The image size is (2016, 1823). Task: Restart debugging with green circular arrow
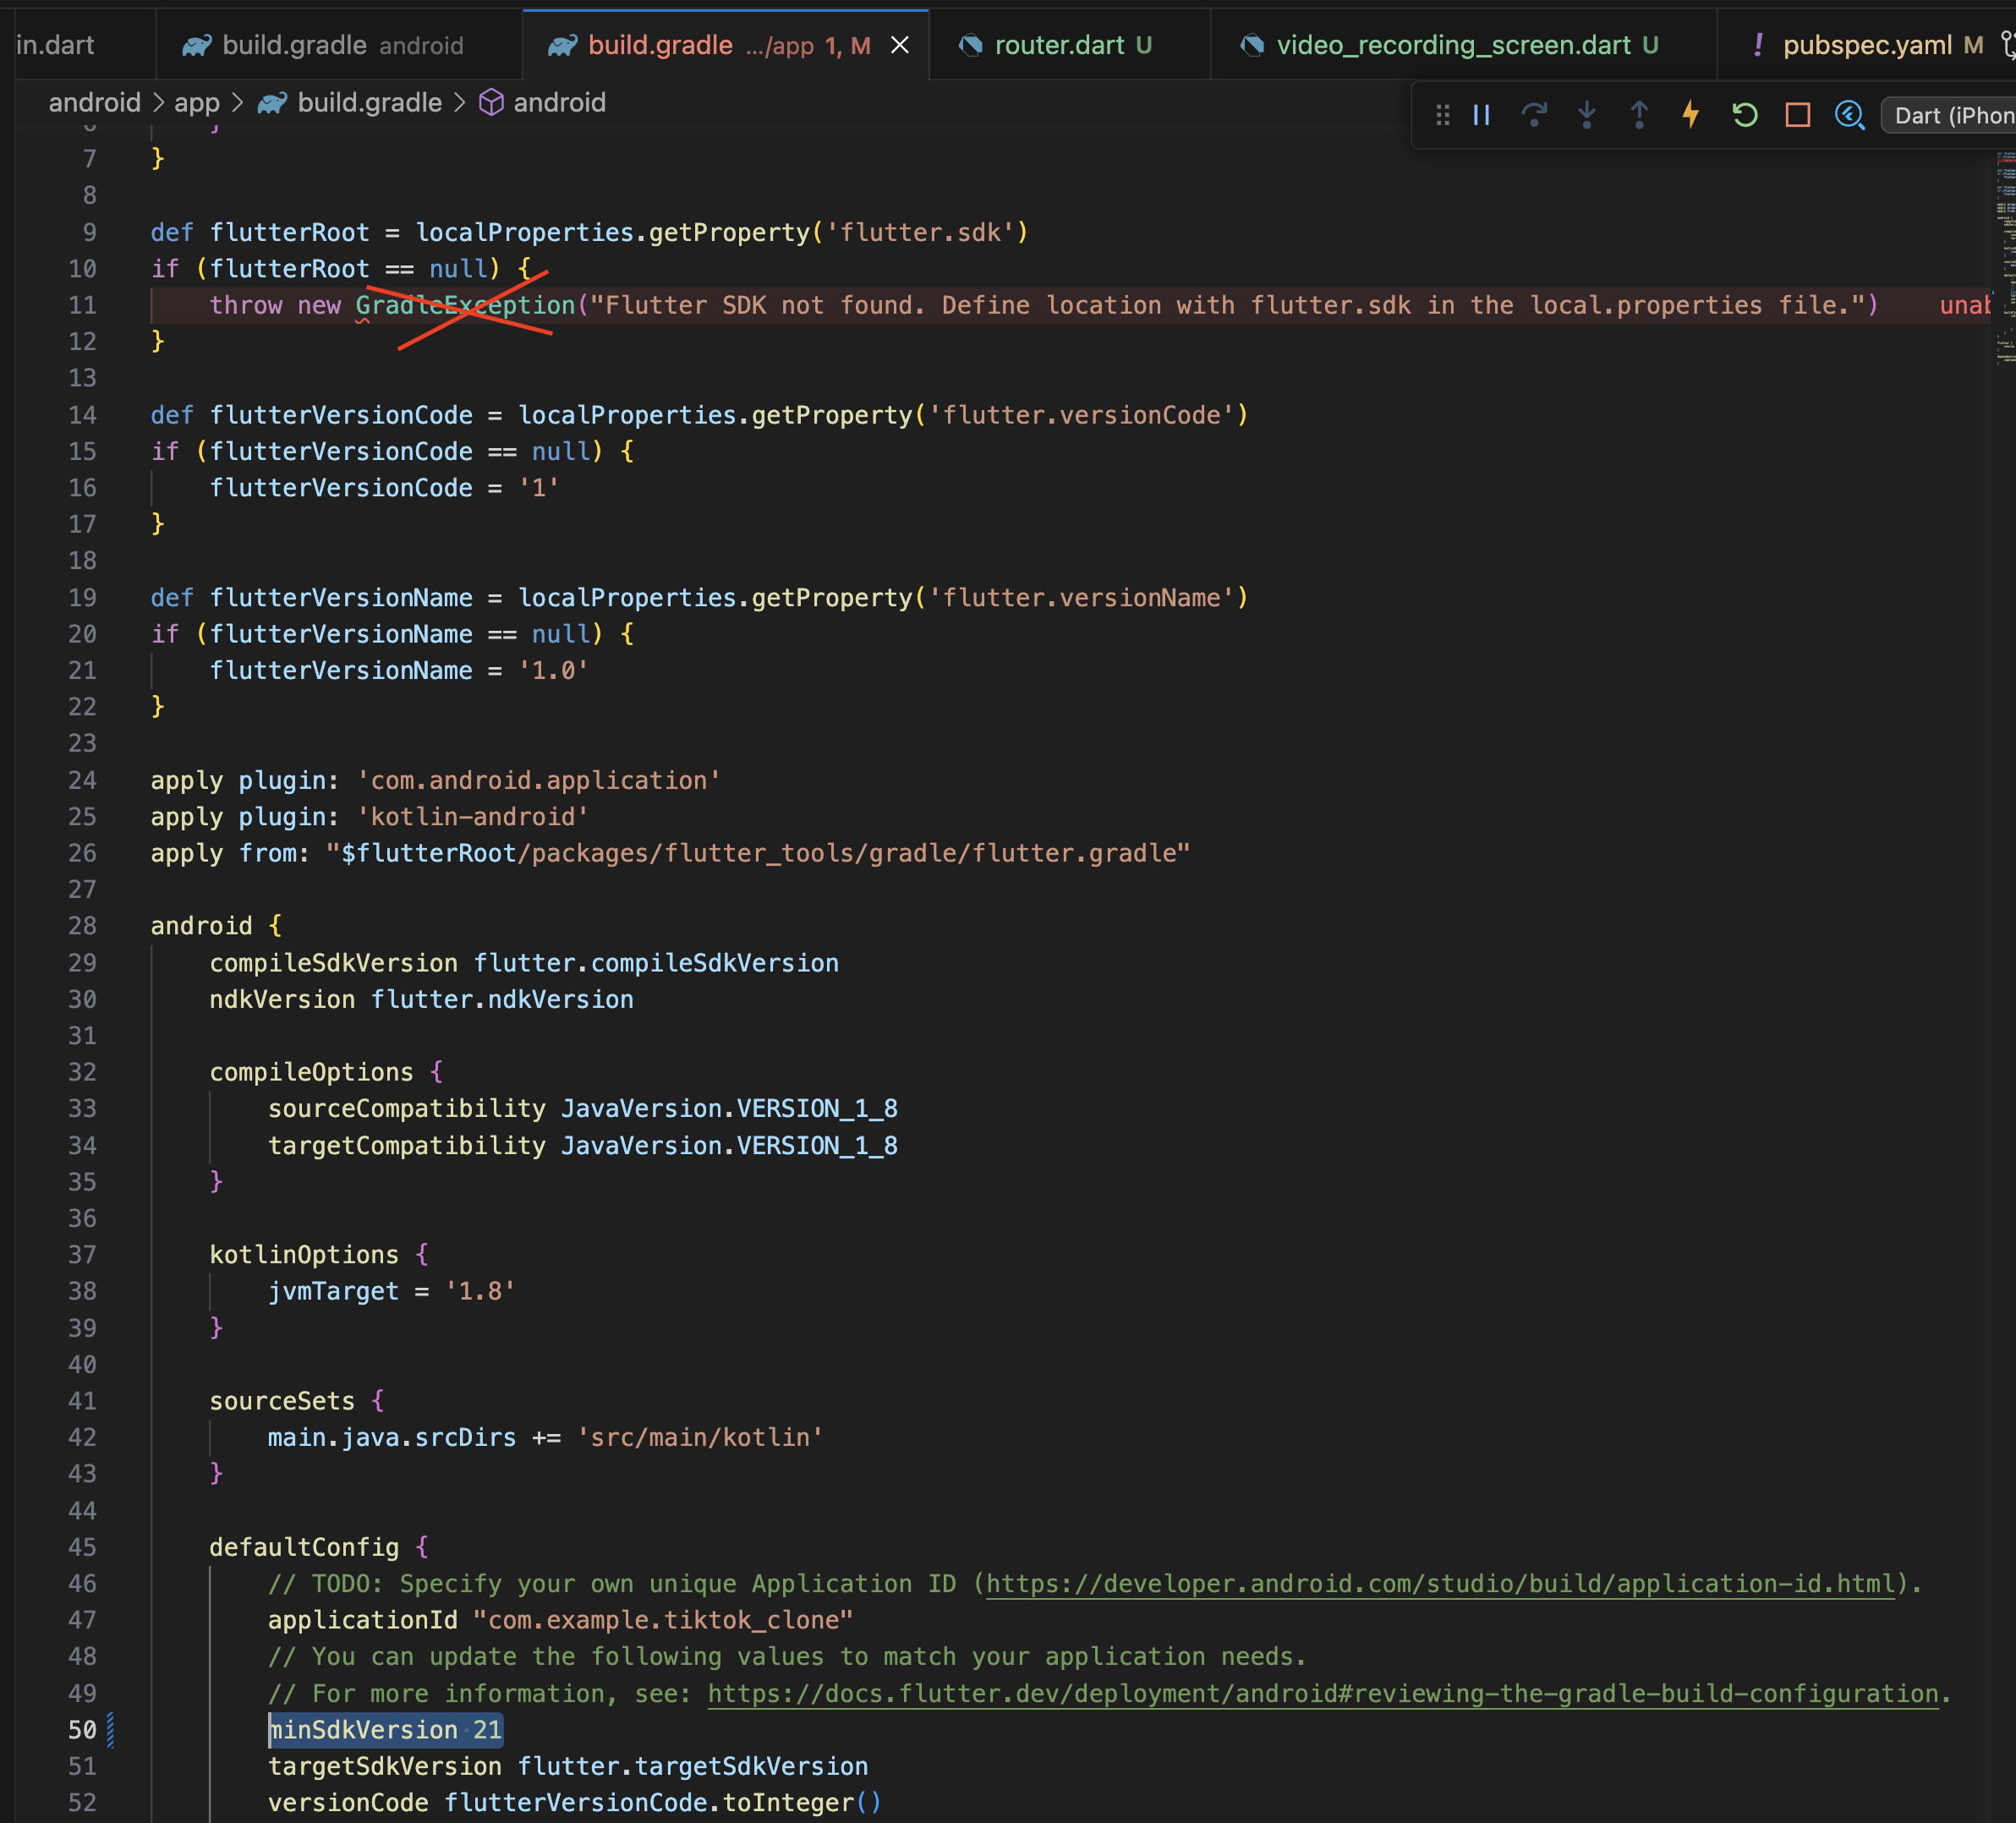tap(1745, 116)
